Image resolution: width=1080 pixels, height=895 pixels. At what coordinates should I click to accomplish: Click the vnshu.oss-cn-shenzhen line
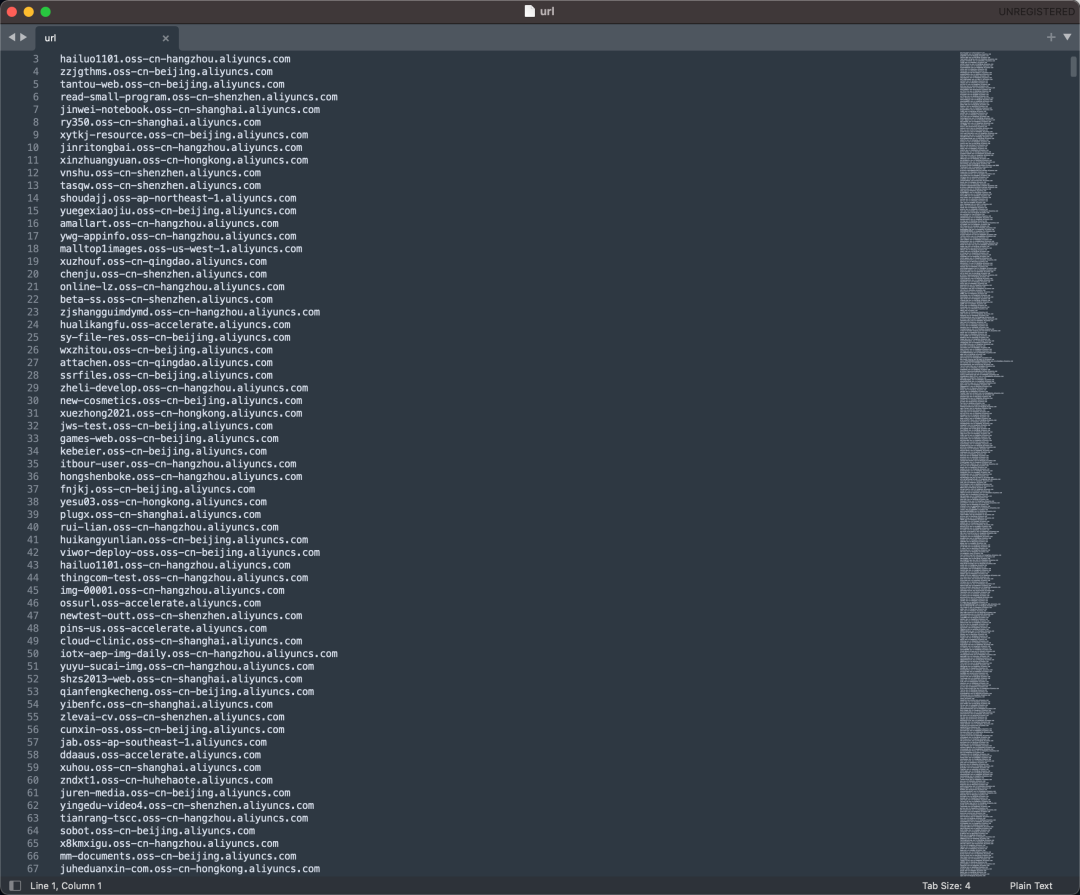160,173
